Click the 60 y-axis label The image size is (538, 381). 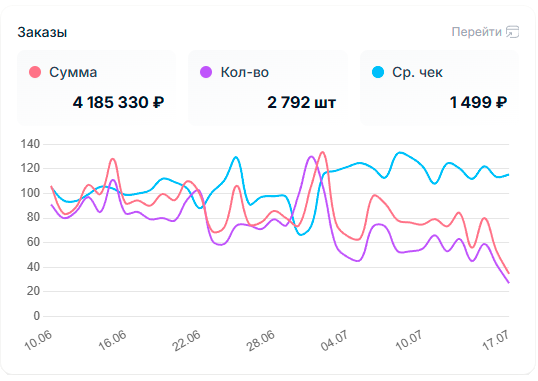(33, 242)
